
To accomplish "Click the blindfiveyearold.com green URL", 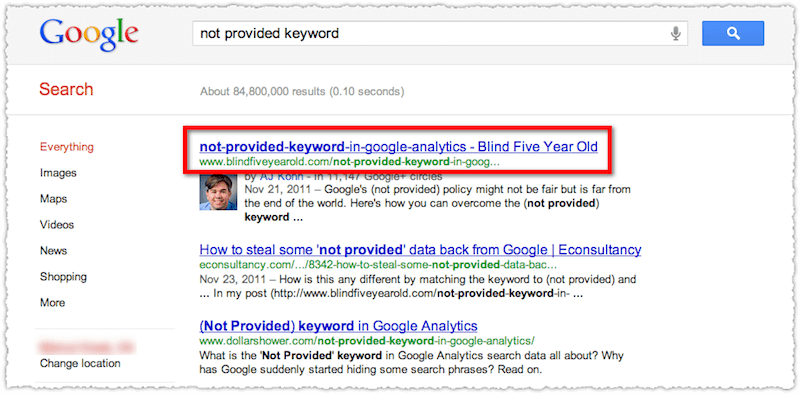I will 349,163.
